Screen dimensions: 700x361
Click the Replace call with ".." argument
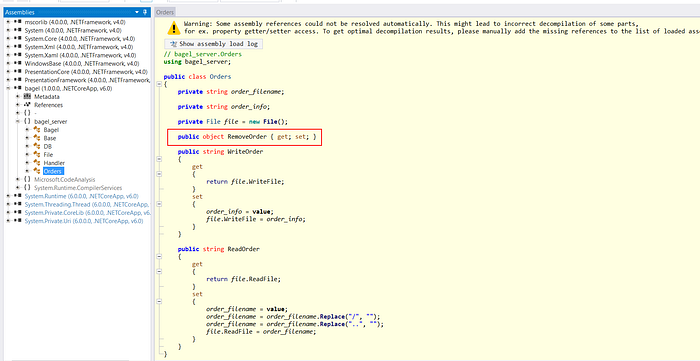[x=333, y=324]
